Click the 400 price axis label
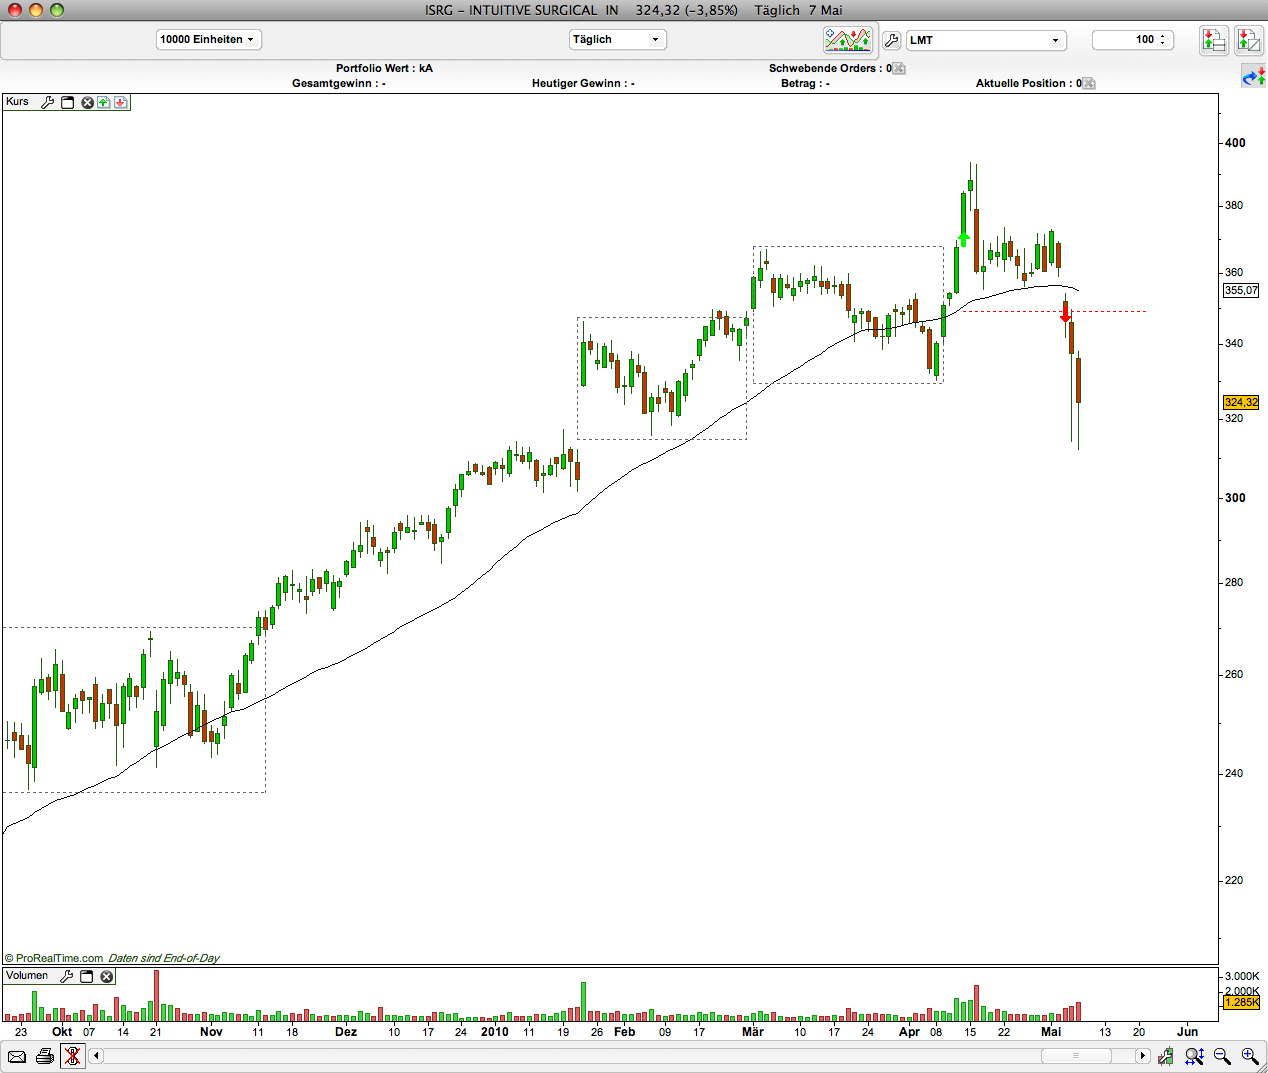This screenshot has height=1073, width=1268. pos(1235,143)
